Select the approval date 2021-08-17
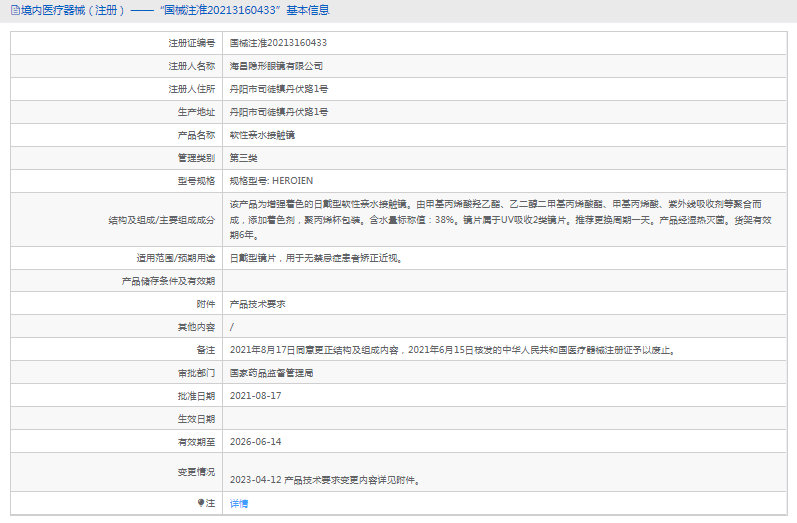 (255, 395)
